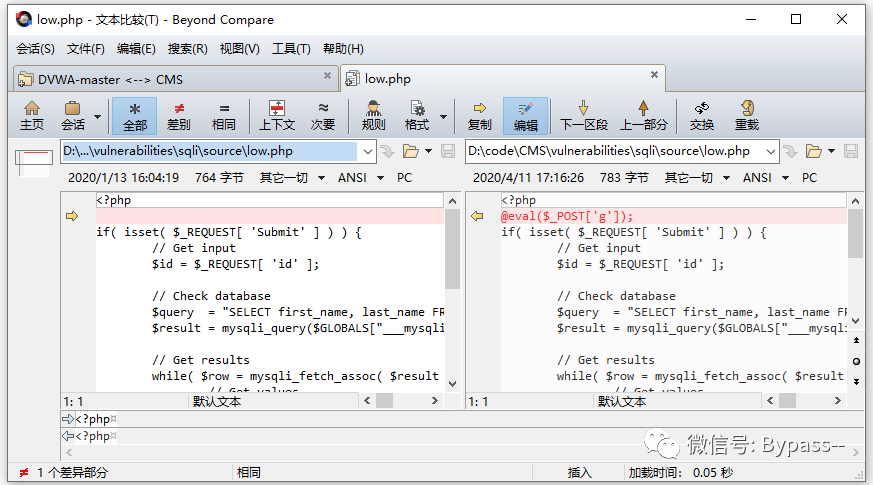The image size is (873, 485).
Task: Click left pane PC line-ending label
Action: [404, 178]
